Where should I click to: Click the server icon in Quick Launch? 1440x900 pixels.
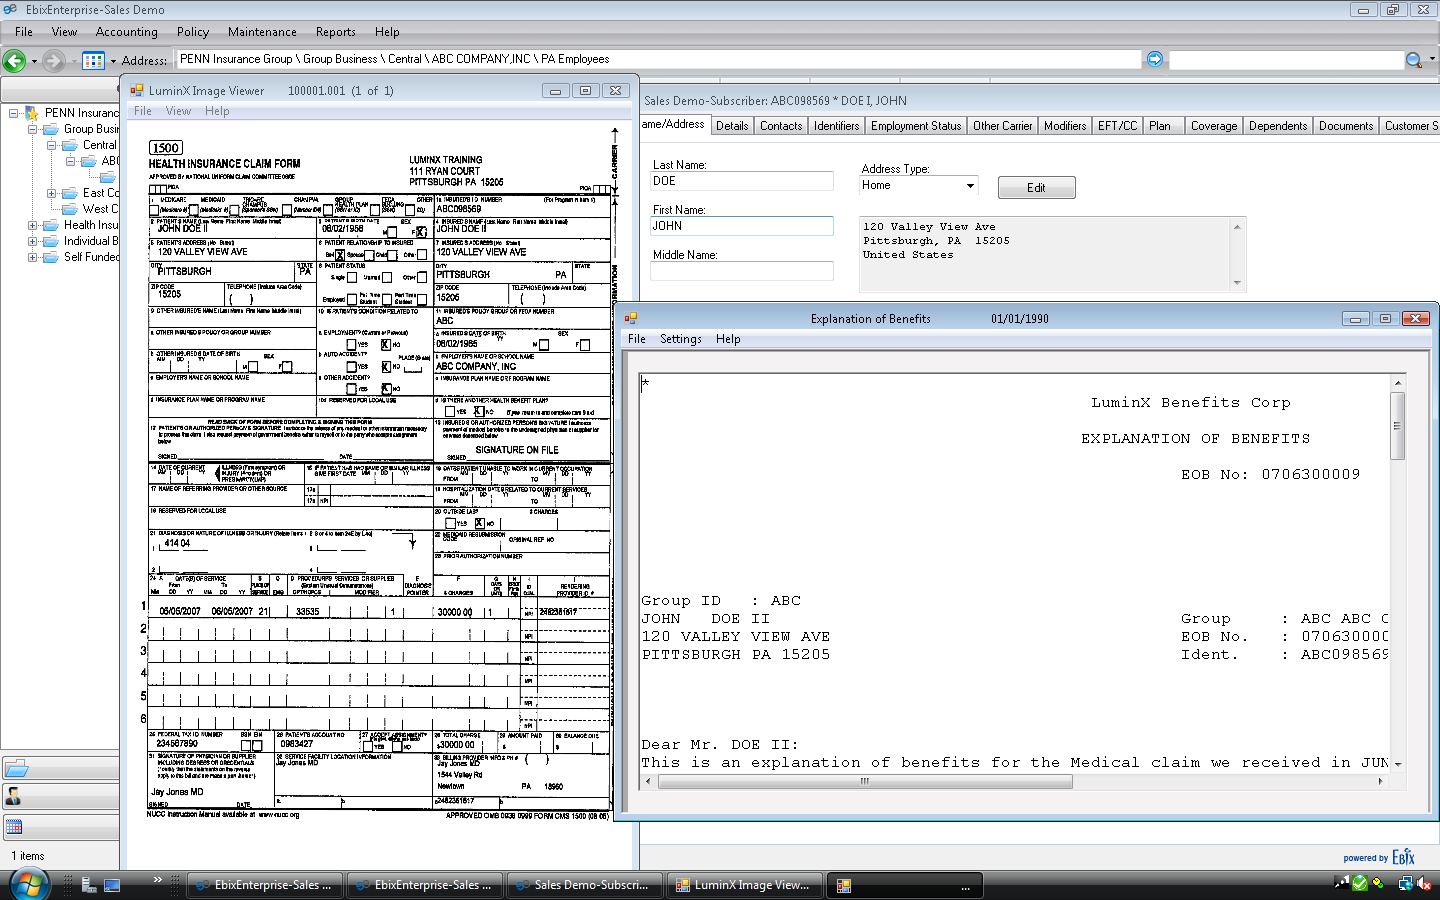tap(89, 884)
